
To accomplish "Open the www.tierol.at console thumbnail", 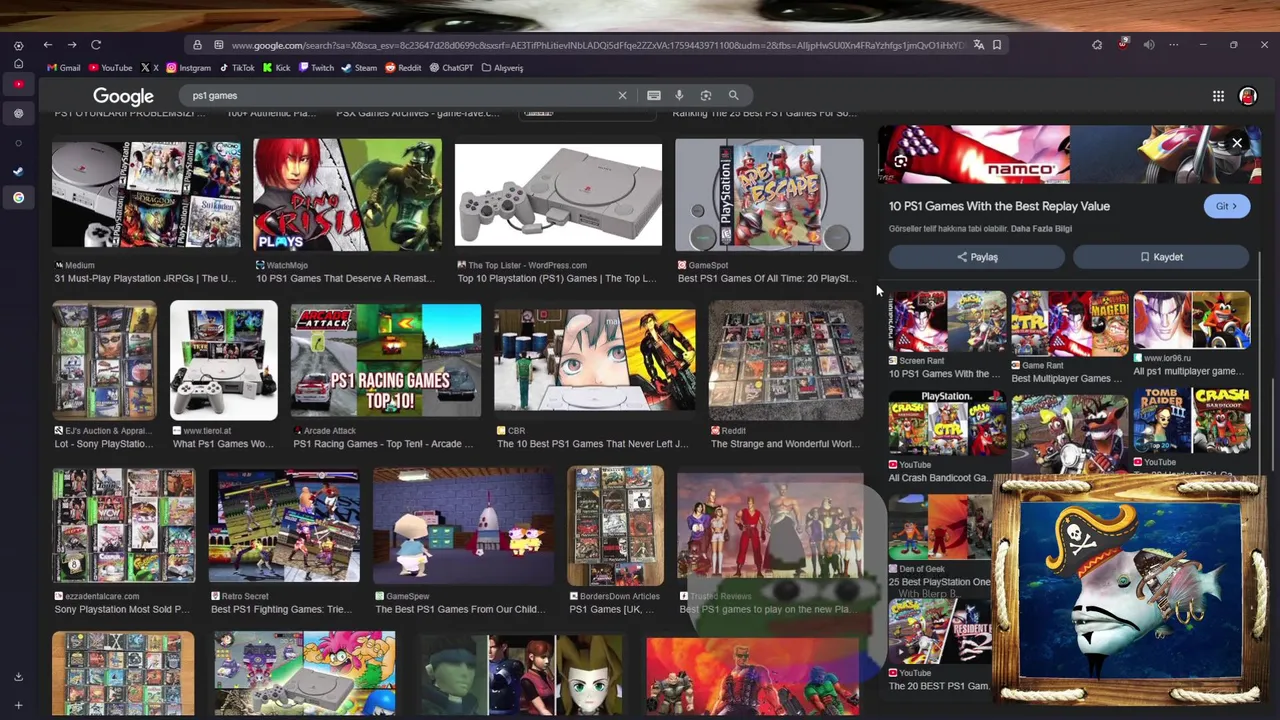I will [x=223, y=361].
